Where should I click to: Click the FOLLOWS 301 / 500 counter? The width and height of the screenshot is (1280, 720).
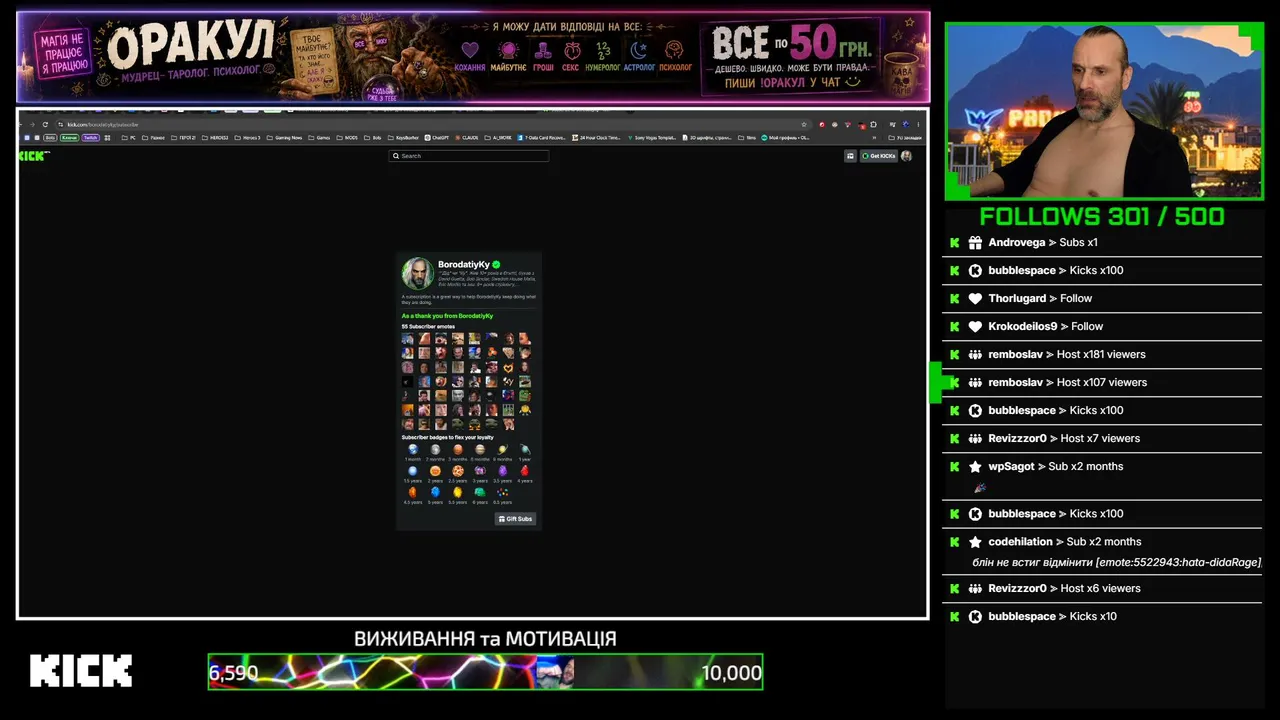coord(1102,216)
